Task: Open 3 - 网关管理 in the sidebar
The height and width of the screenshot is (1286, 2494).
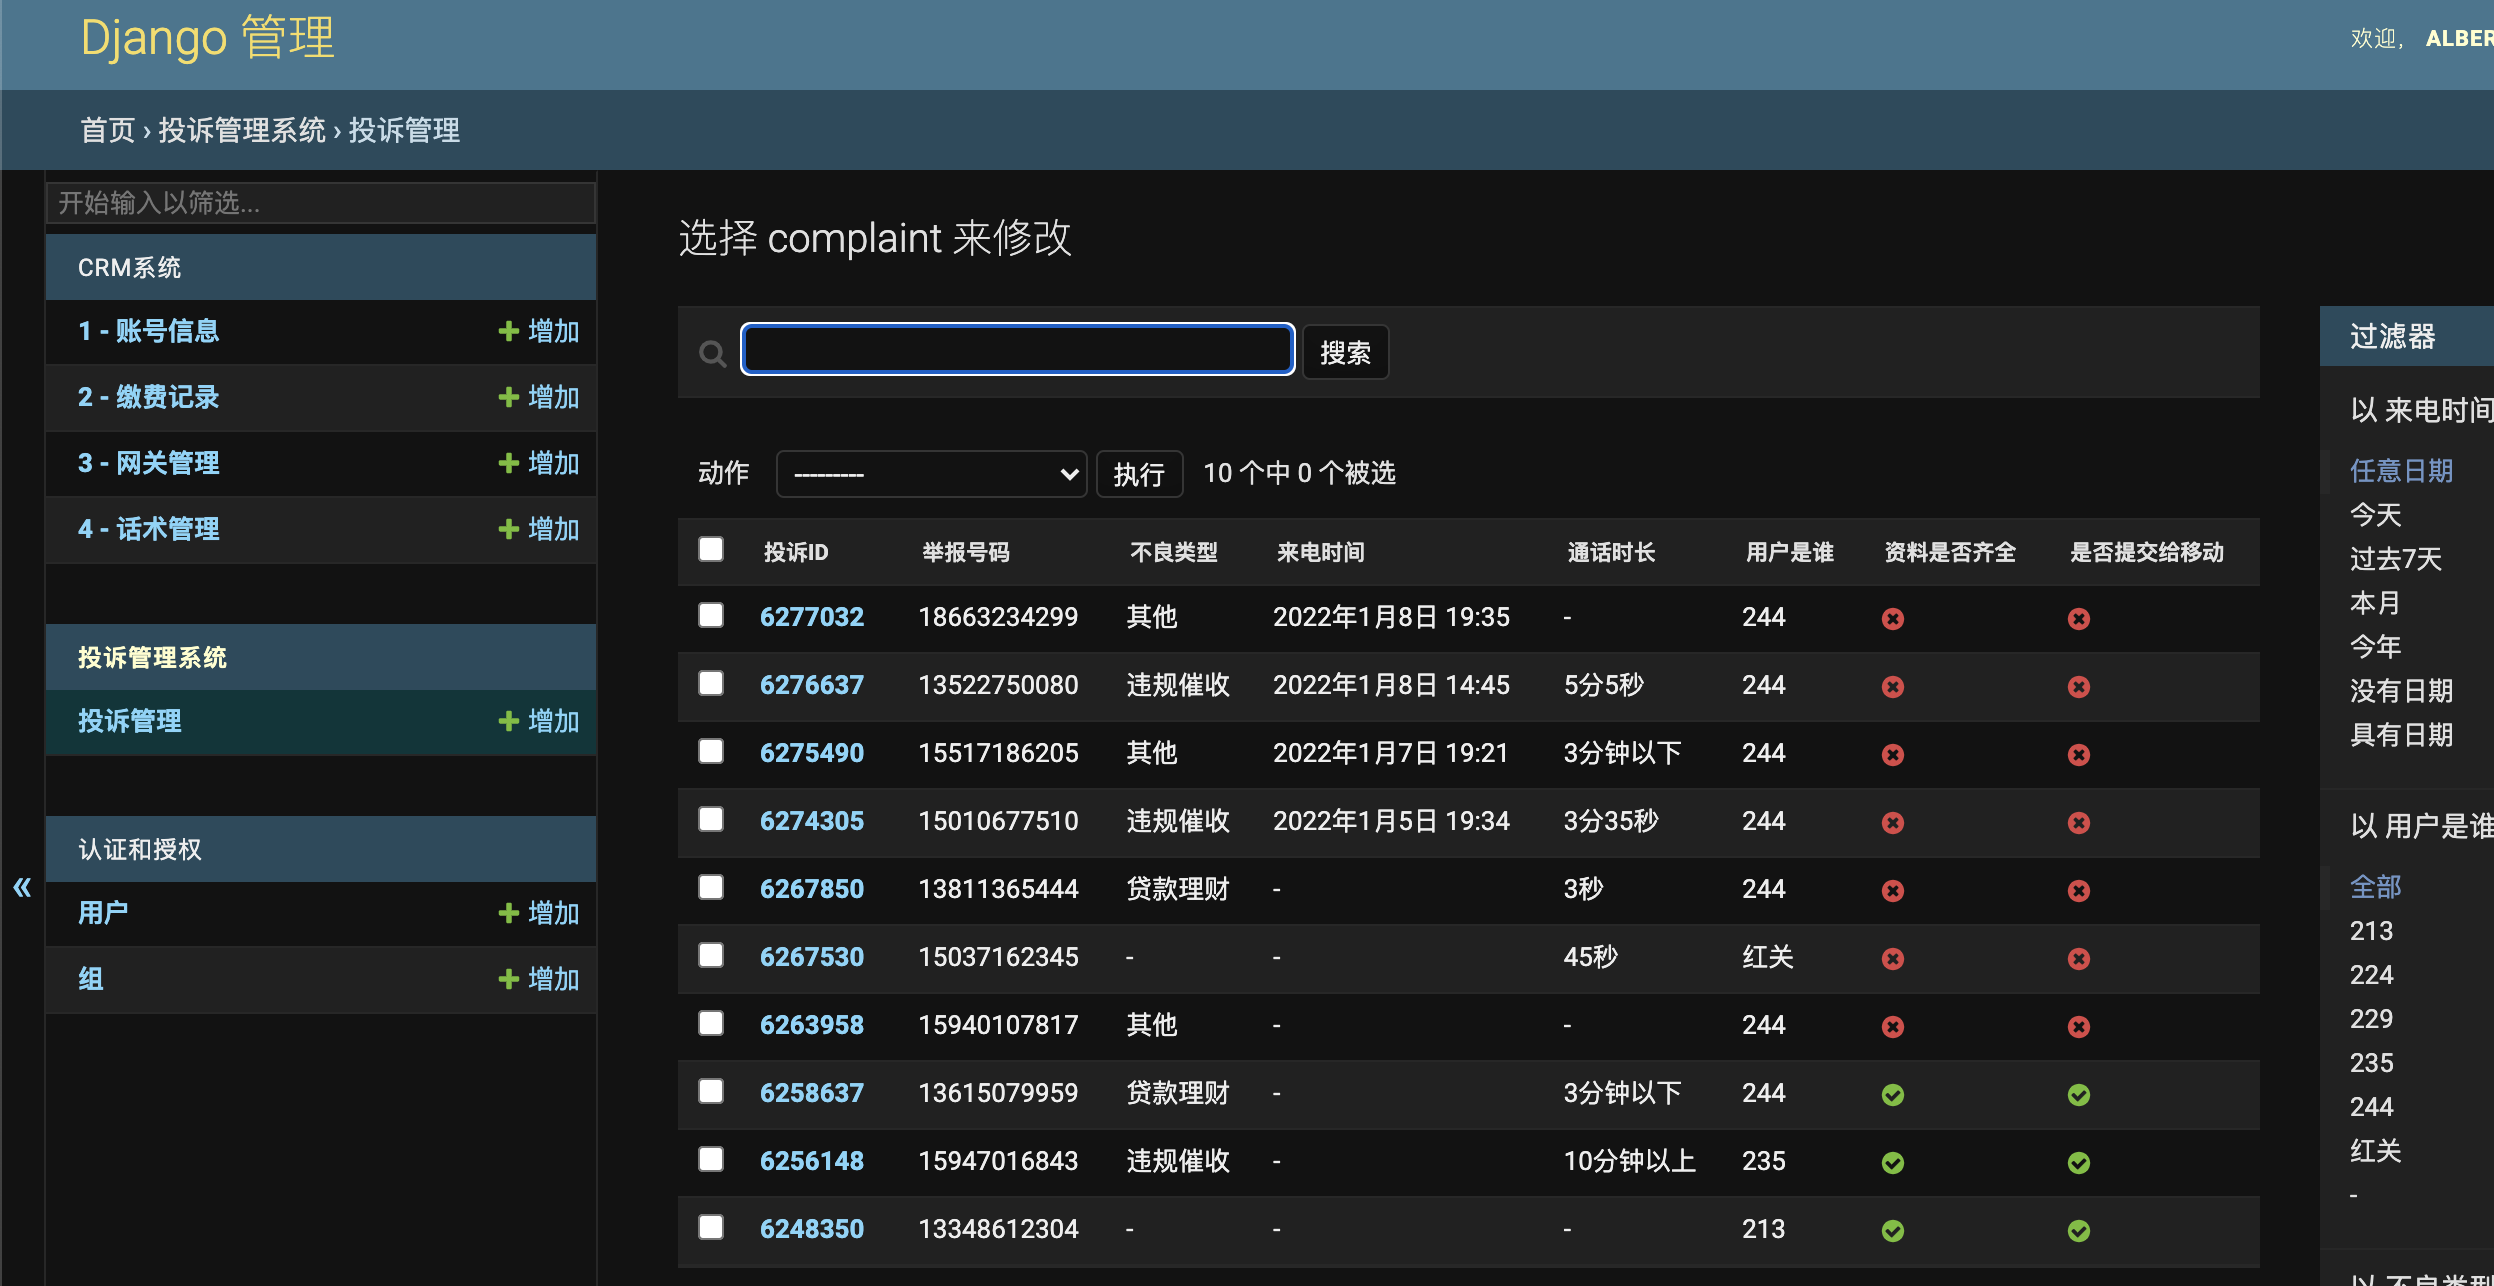Action: pyautogui.click(x=149, y=463)
